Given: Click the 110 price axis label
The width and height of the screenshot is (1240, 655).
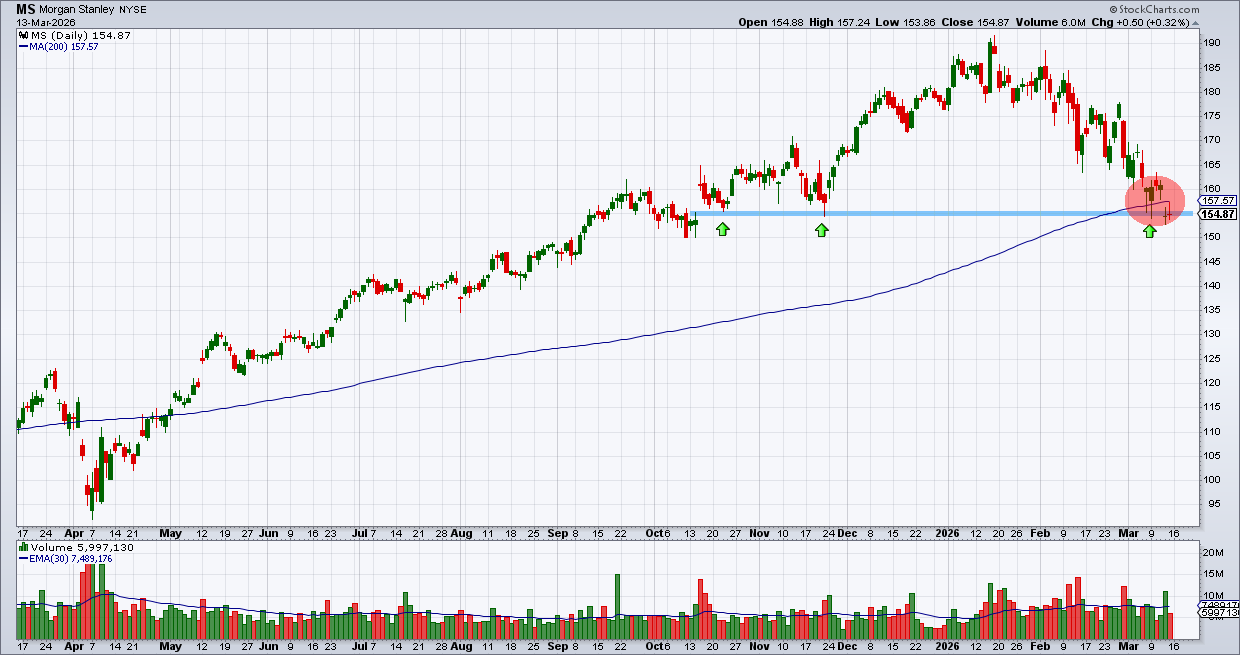Looking at the screenshot, I should (1211, 432).
